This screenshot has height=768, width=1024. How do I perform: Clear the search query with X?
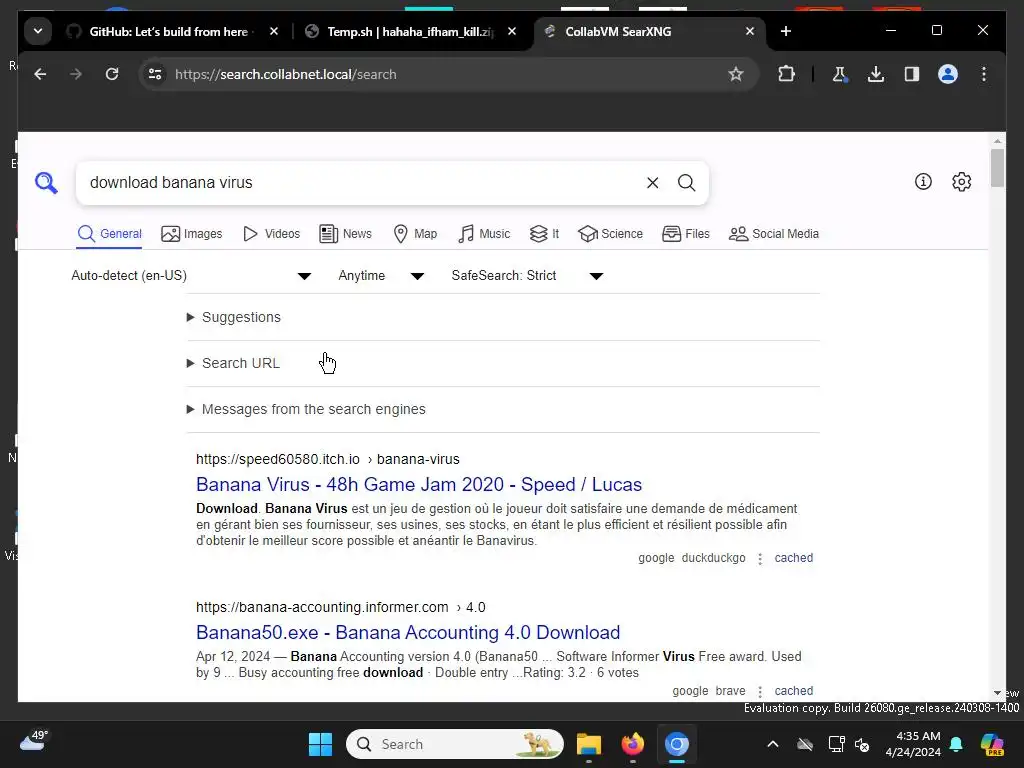point(652,183)
